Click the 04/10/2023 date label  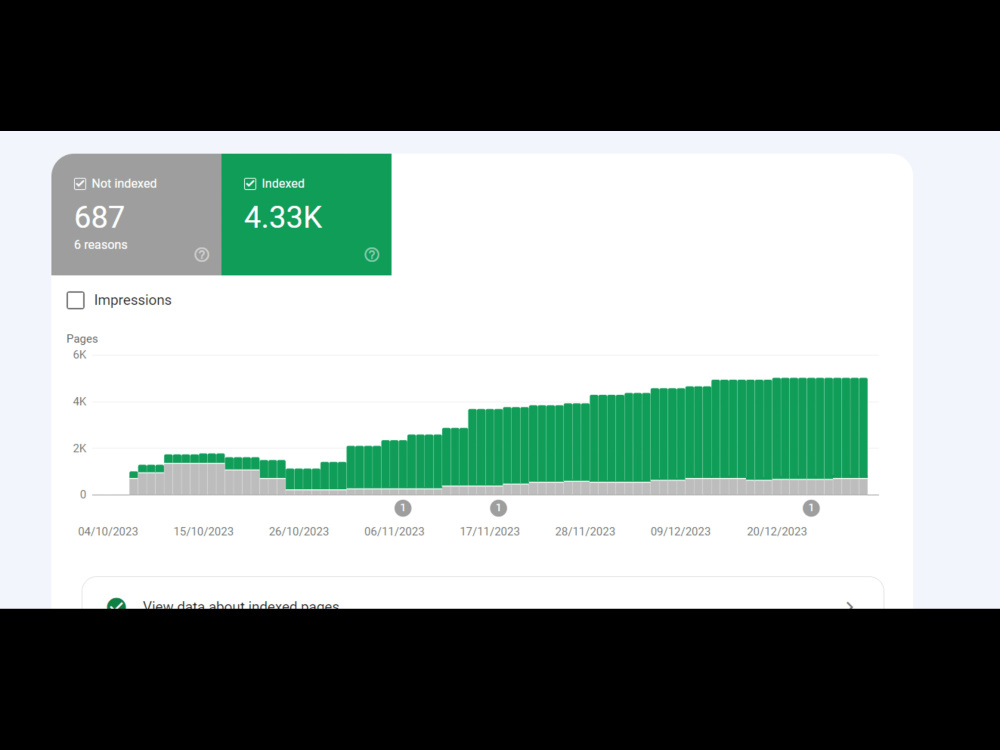(x=108, y=531)
